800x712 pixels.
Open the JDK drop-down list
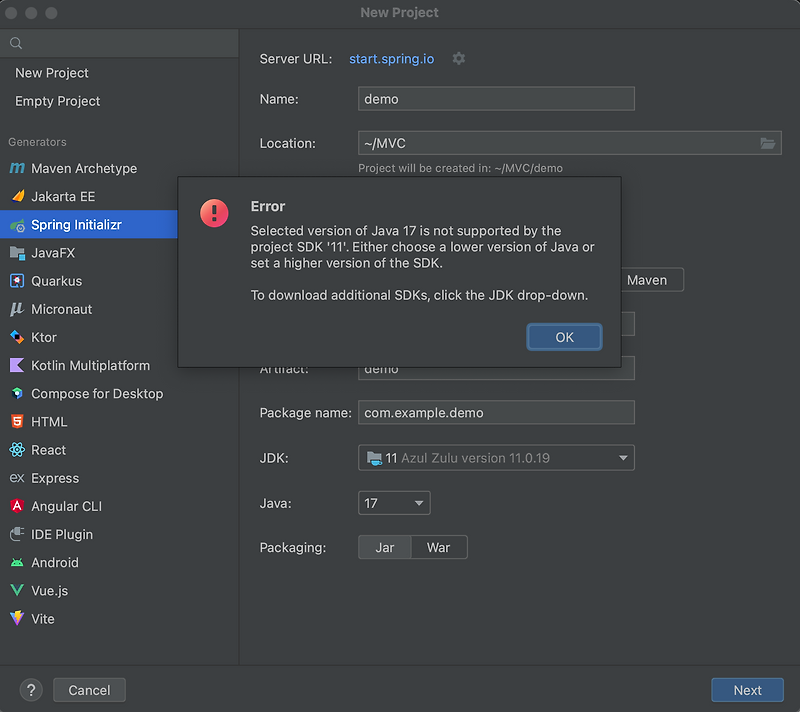(623, 458)
